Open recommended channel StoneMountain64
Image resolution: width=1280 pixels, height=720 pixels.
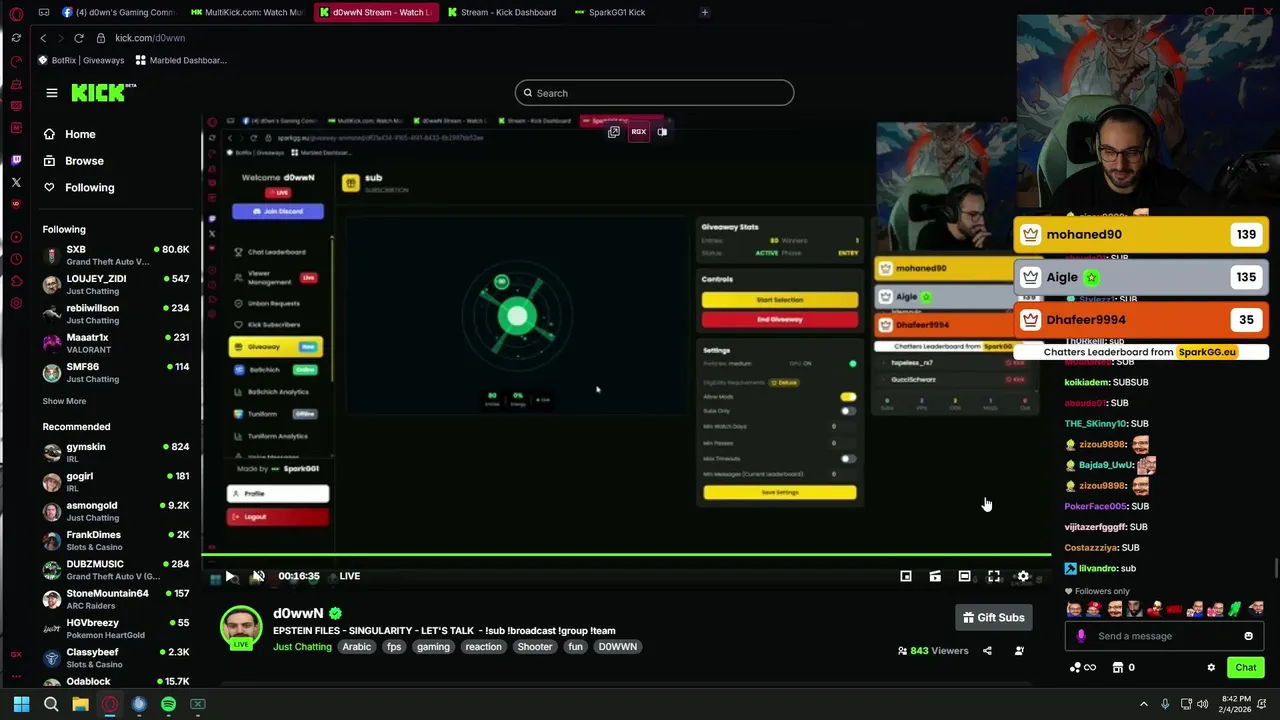click(x=115, y=599)
